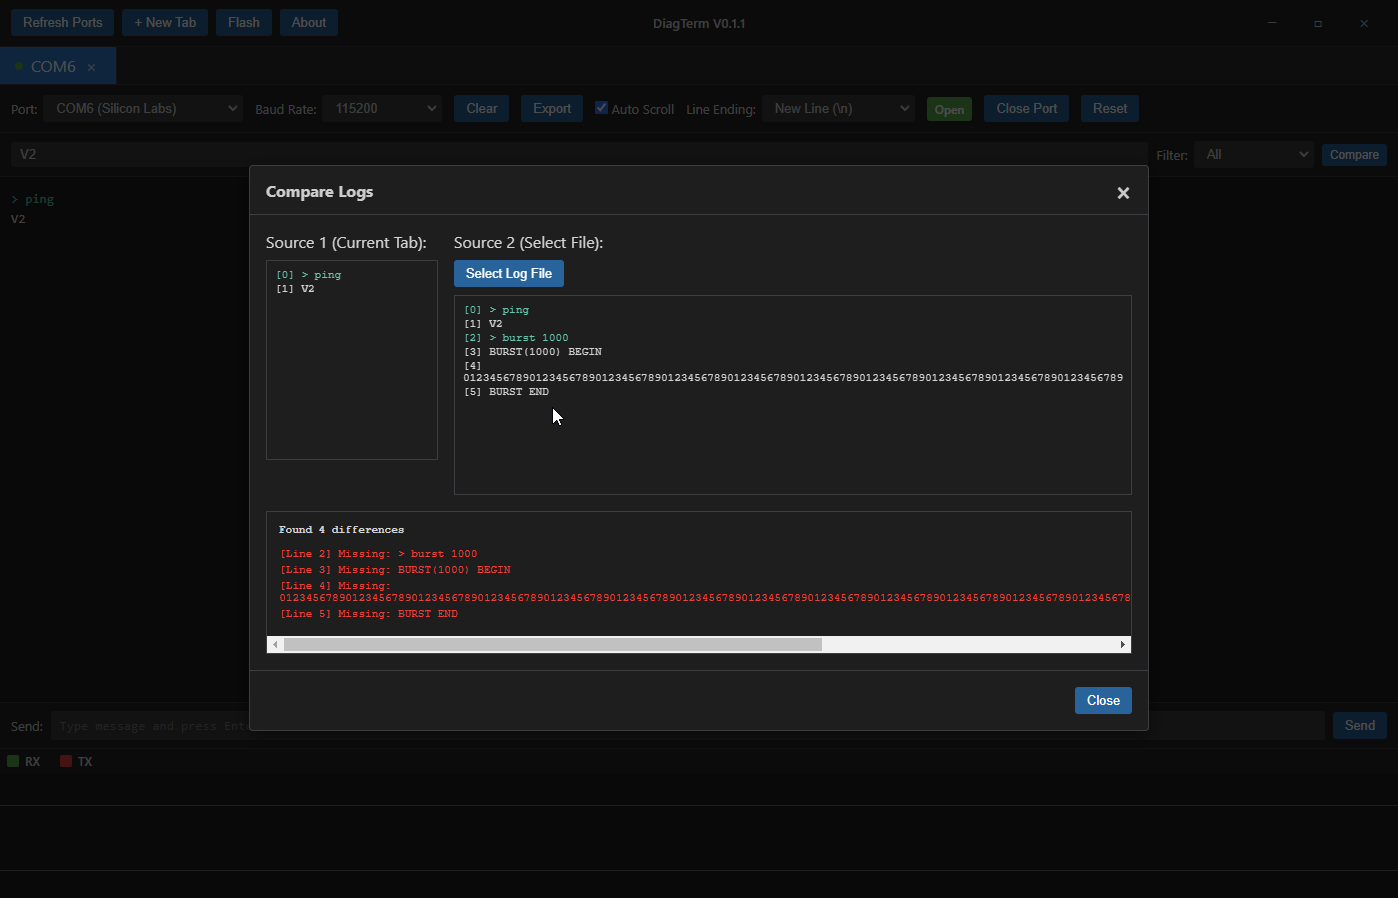
Task: Minimize the DiagTerm window
Action: pos(1272,23)
